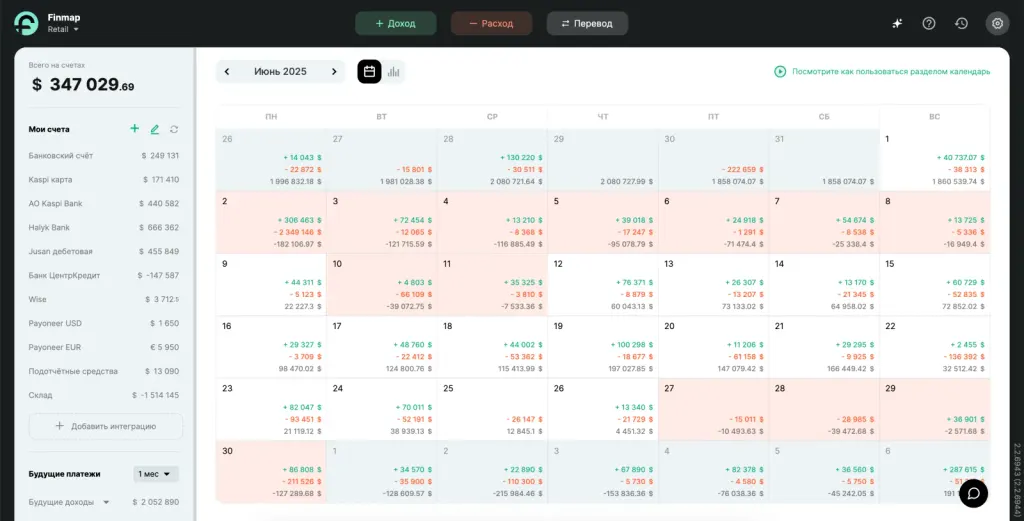Open the 1 мес period dropdown
The width and height of the screenshot is (1024, 521).
pyautogui.click(x=156, y=474)
